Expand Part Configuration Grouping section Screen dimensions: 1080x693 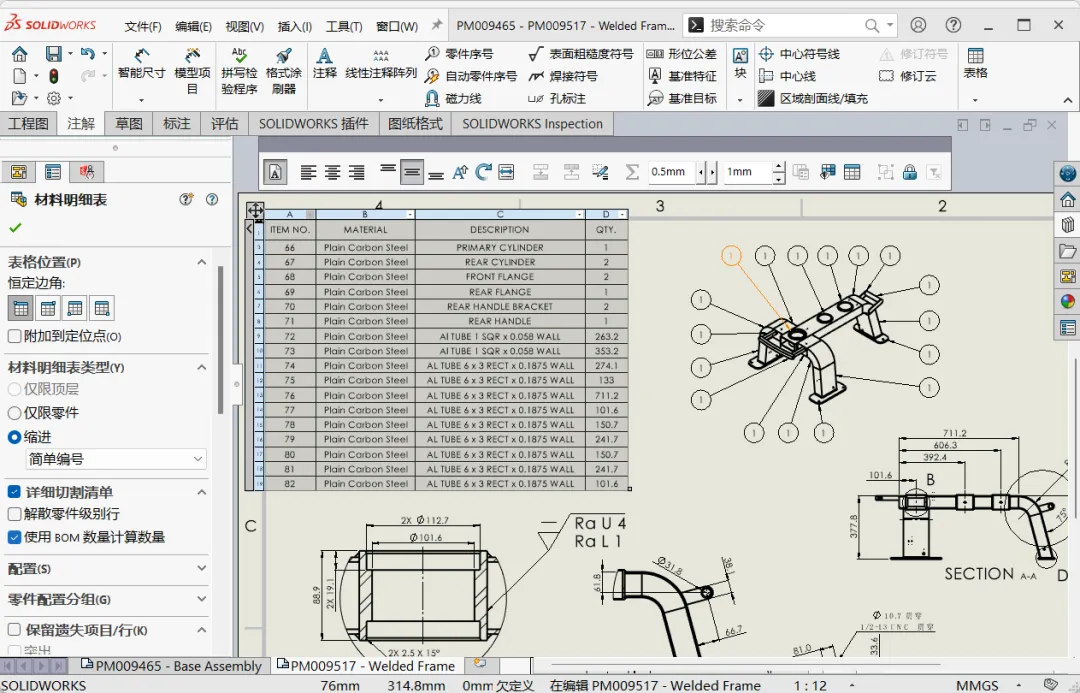(202, 599)
